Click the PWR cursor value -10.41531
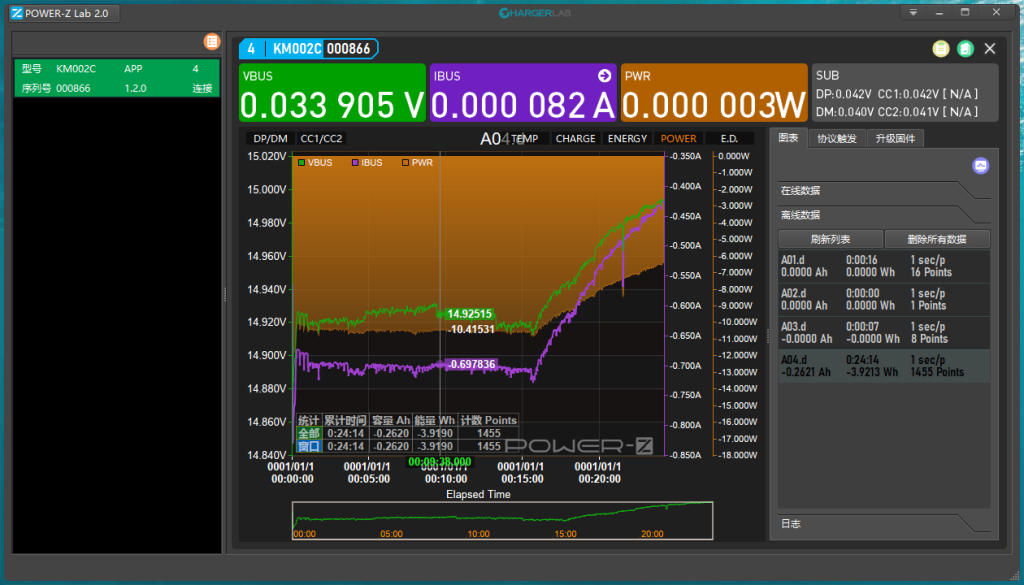This screenshot has width=1024, height=585. click(472, 330)
